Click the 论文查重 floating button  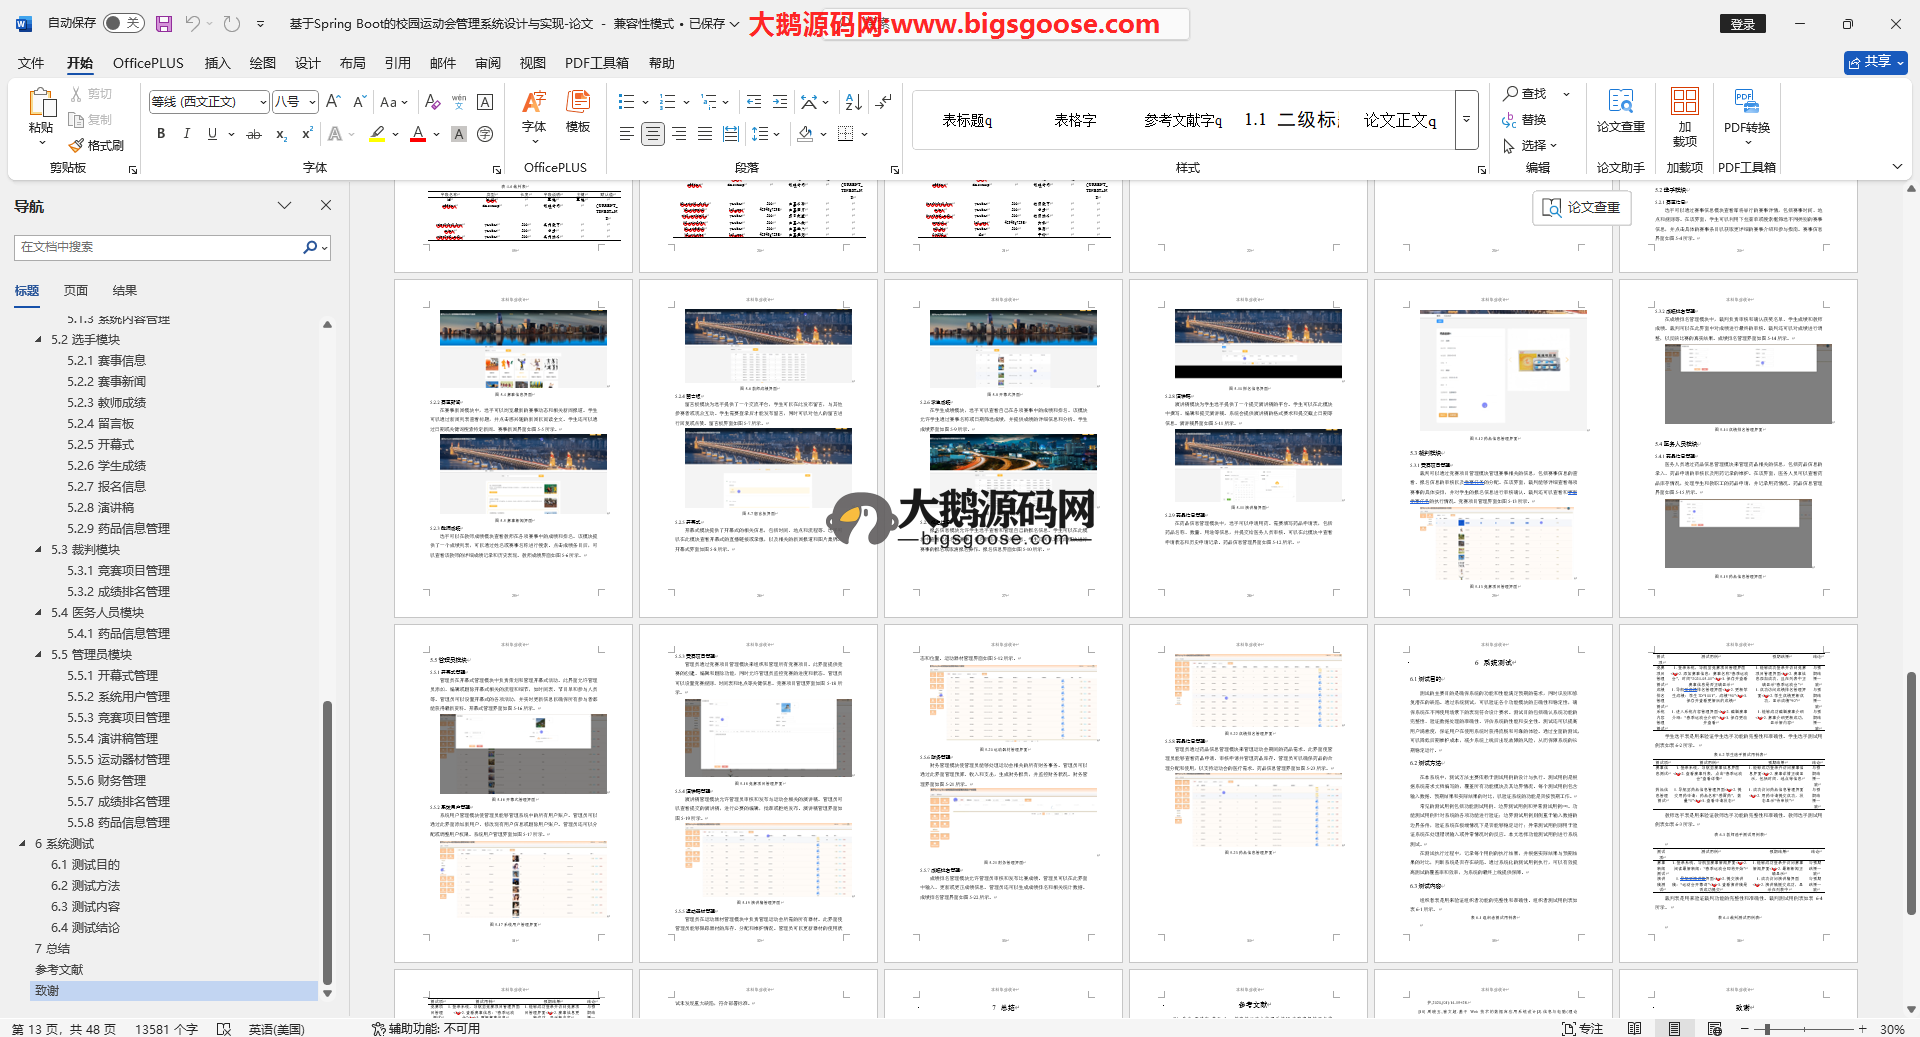(1581, 207)
